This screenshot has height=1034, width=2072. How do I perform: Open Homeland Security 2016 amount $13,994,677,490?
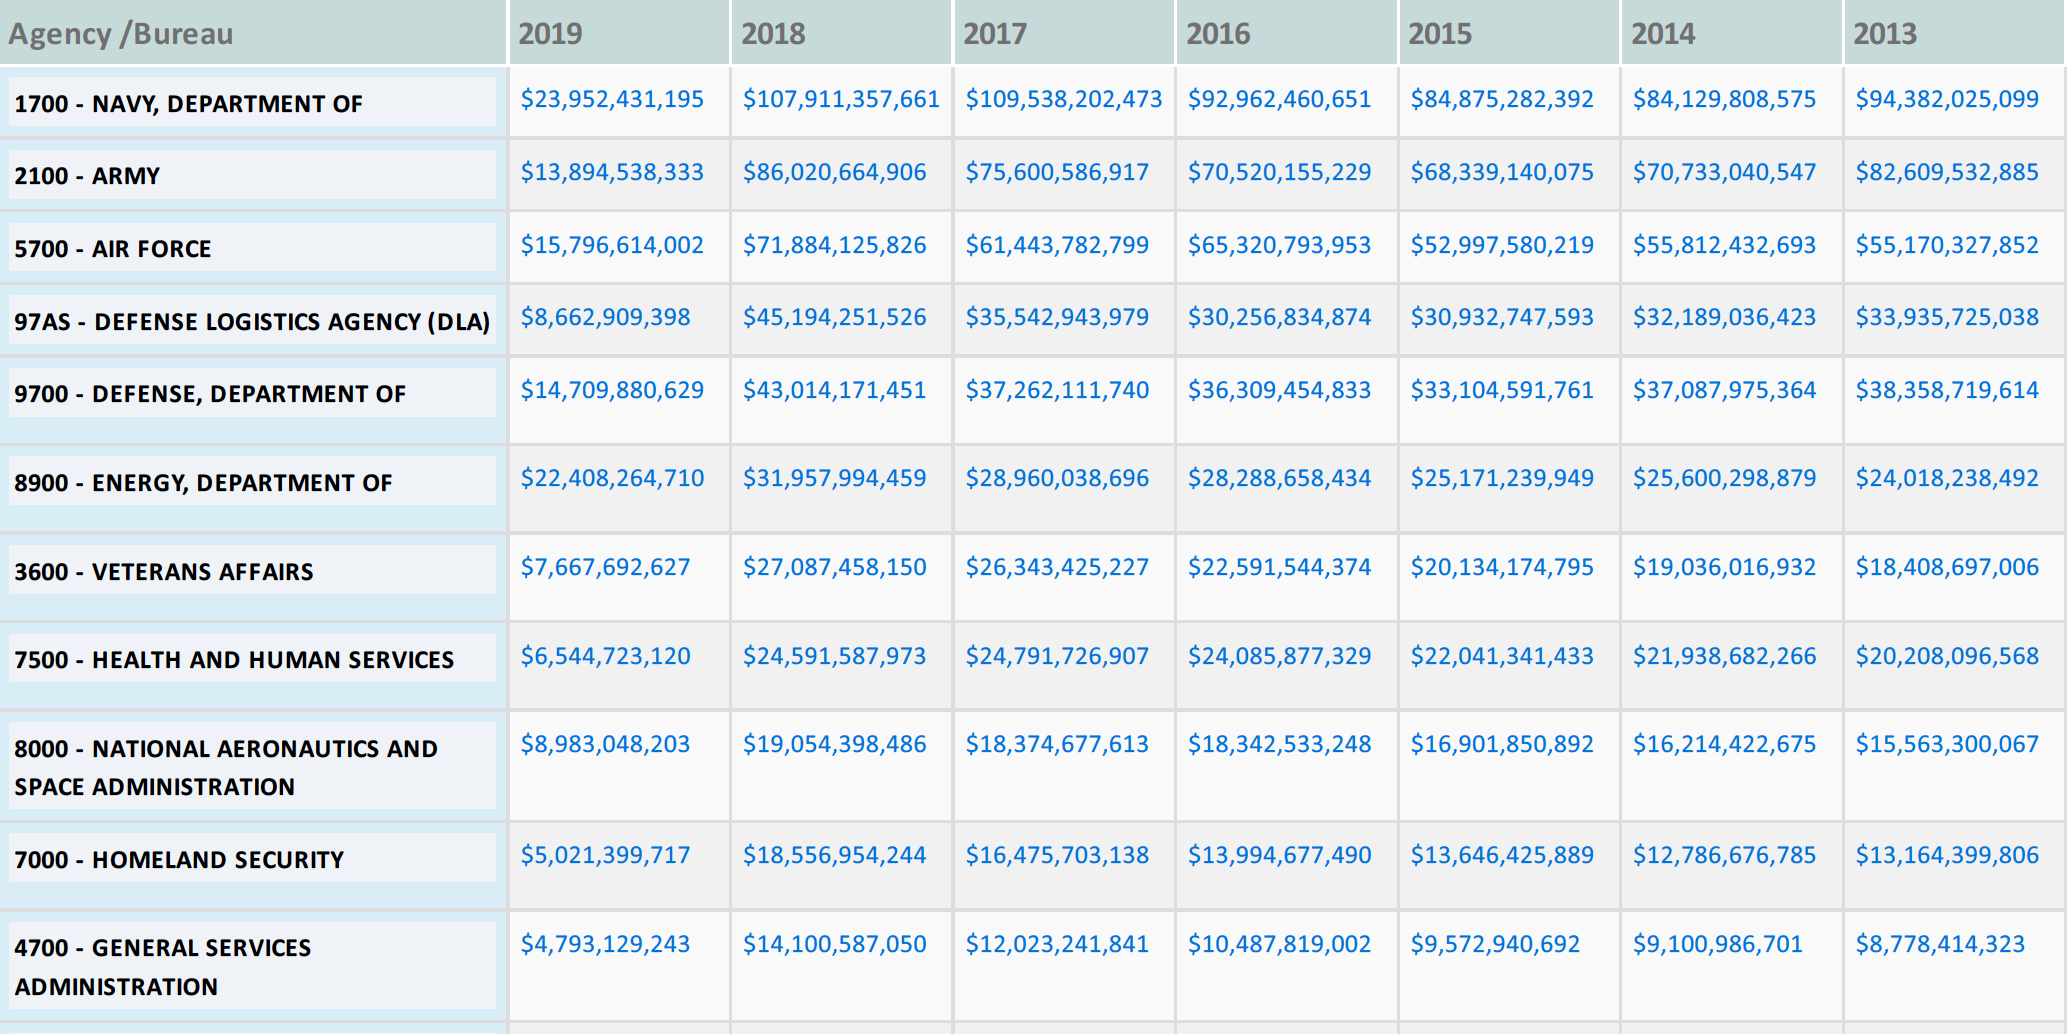point(1279,855)
